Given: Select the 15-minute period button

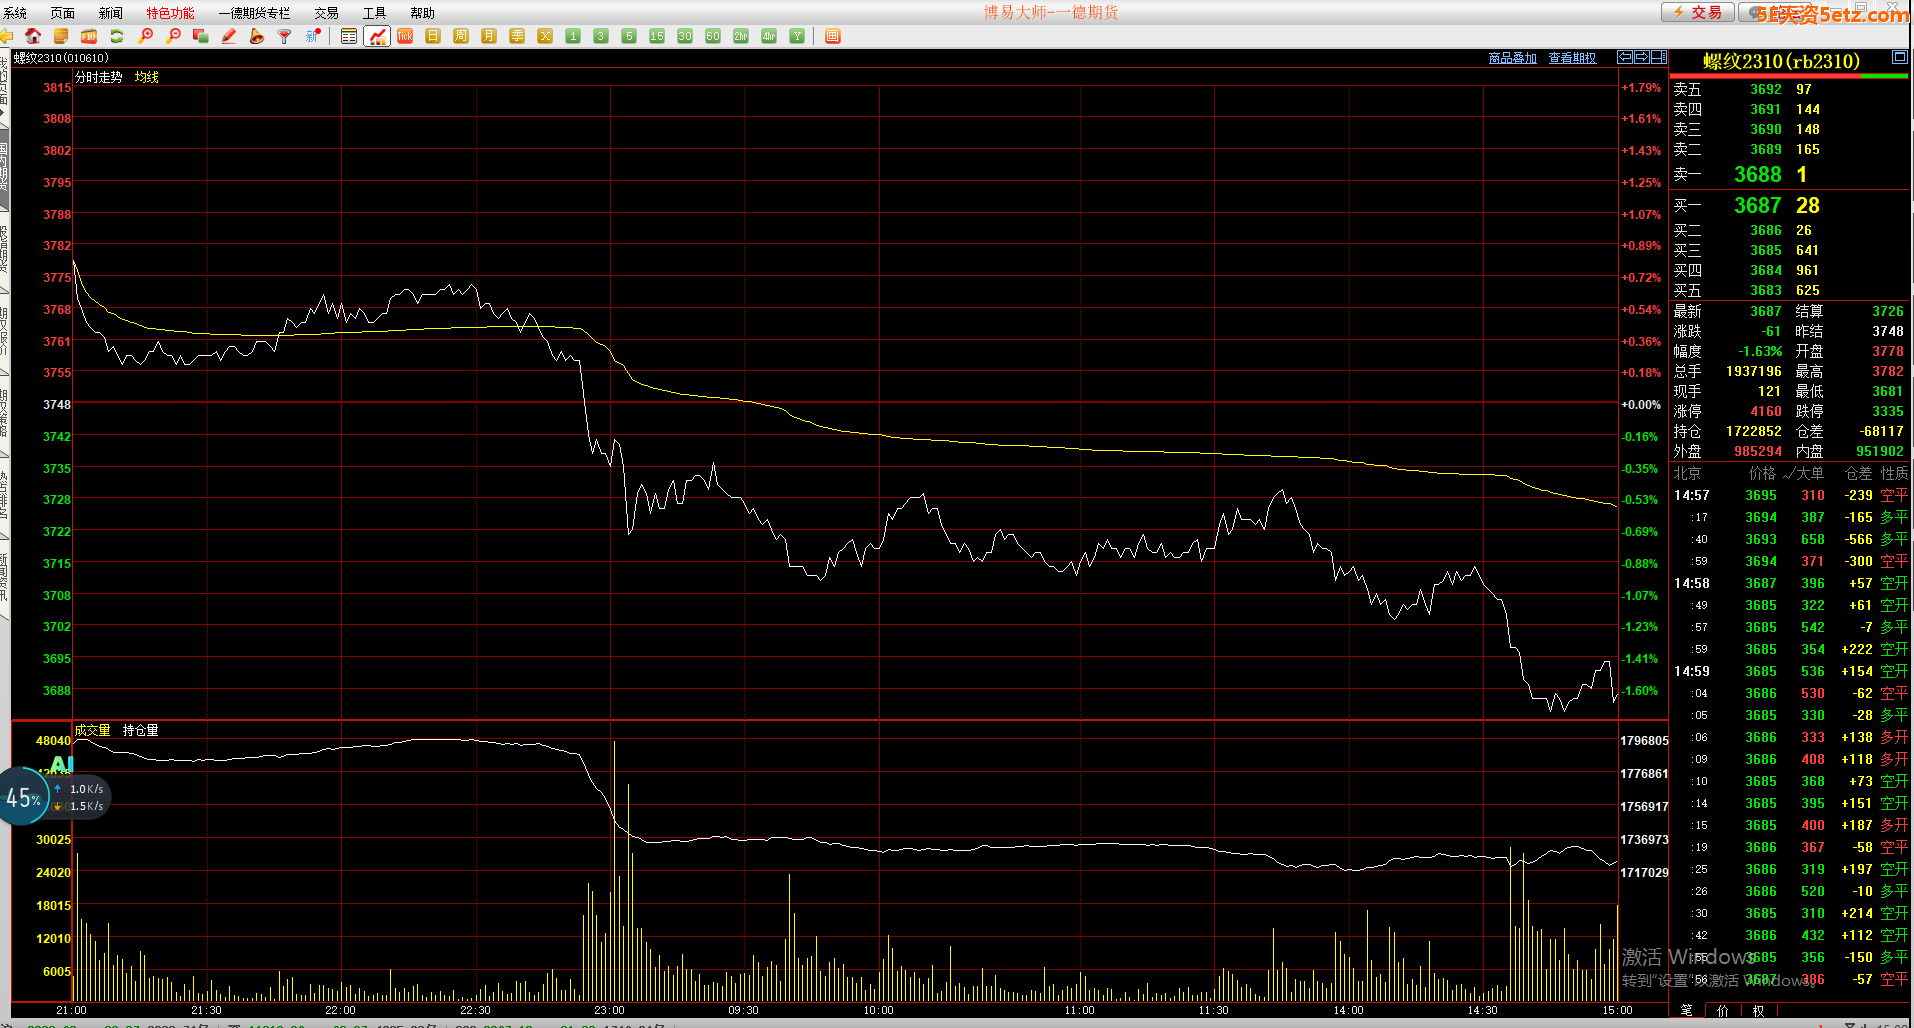Looking at the screenshot, I should coord(657,36).
